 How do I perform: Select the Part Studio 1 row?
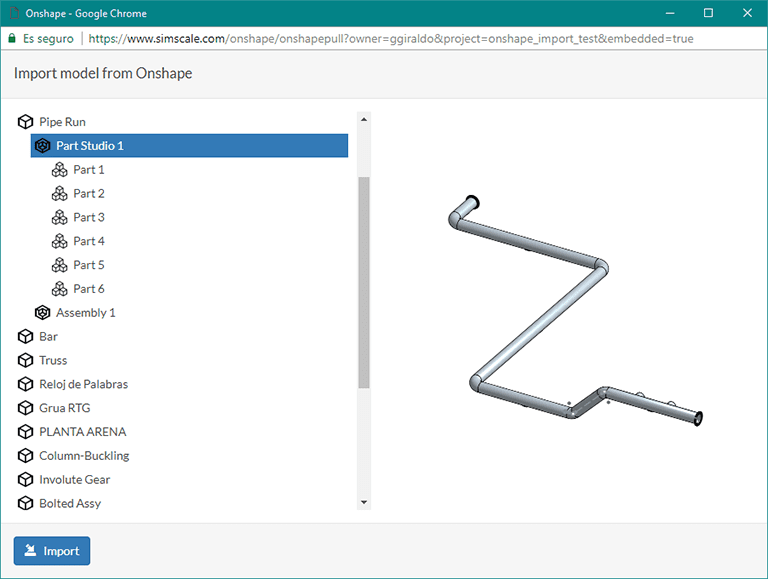pyautogui.click(x=189, y=145)
